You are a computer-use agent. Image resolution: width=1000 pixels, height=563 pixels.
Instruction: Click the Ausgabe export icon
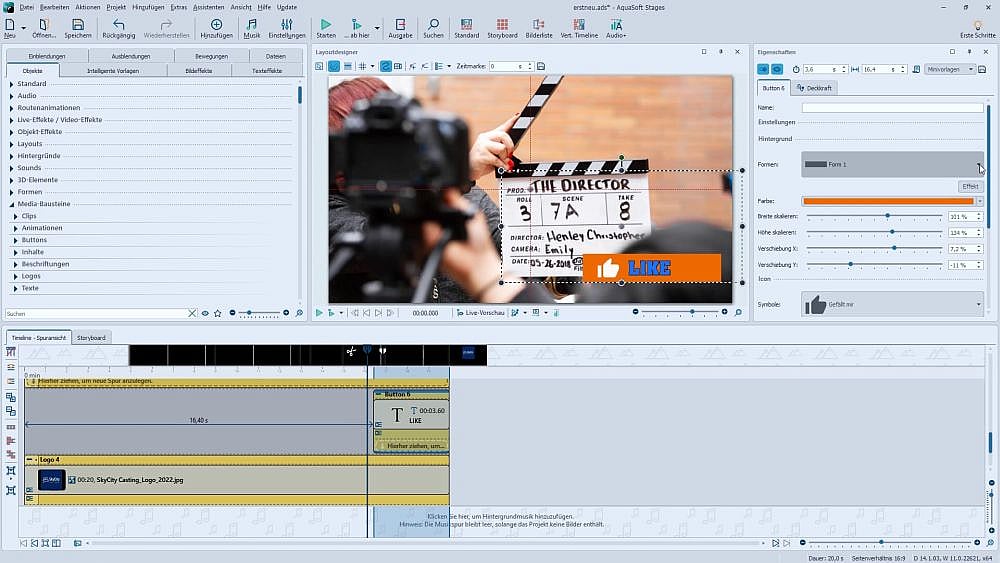point(400,24)
